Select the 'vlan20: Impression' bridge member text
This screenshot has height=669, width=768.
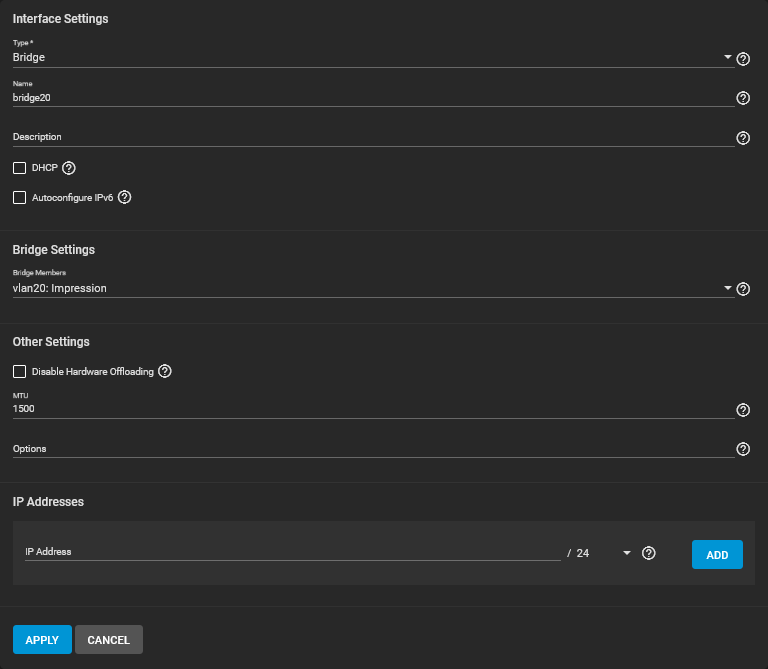tap(59, 288)
